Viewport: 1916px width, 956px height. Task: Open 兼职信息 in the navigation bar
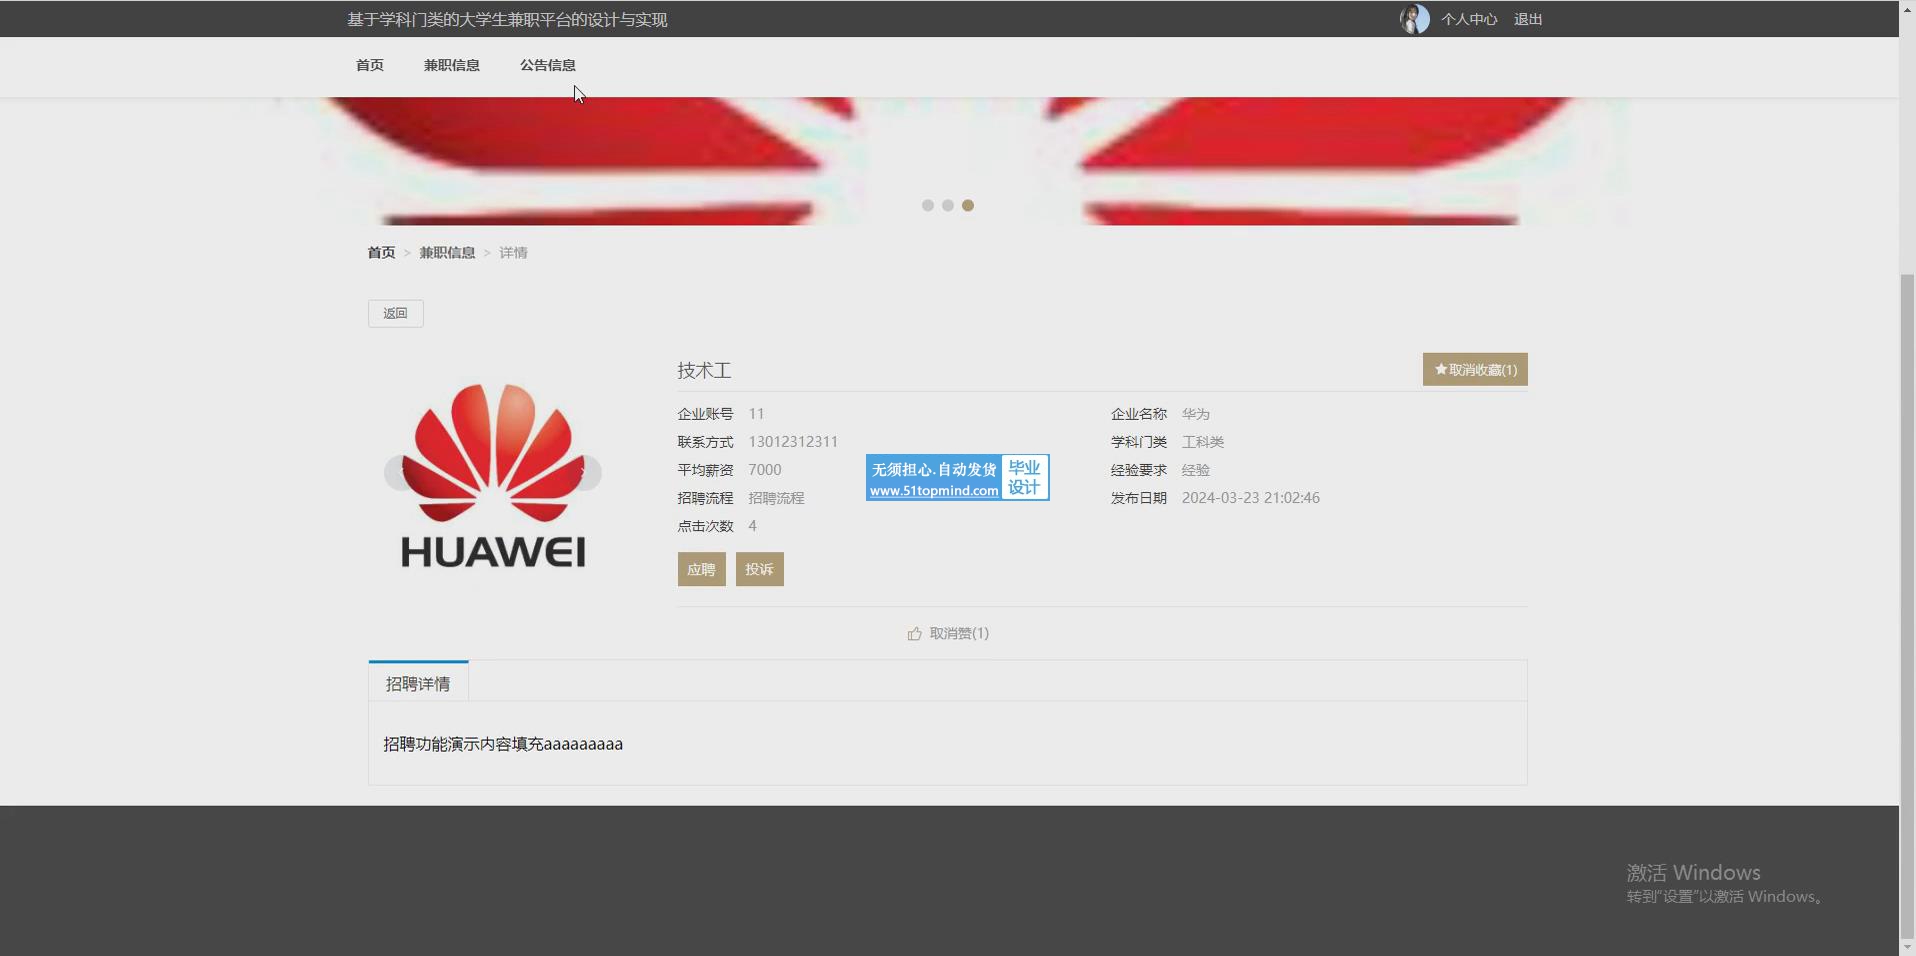[452, 66]
